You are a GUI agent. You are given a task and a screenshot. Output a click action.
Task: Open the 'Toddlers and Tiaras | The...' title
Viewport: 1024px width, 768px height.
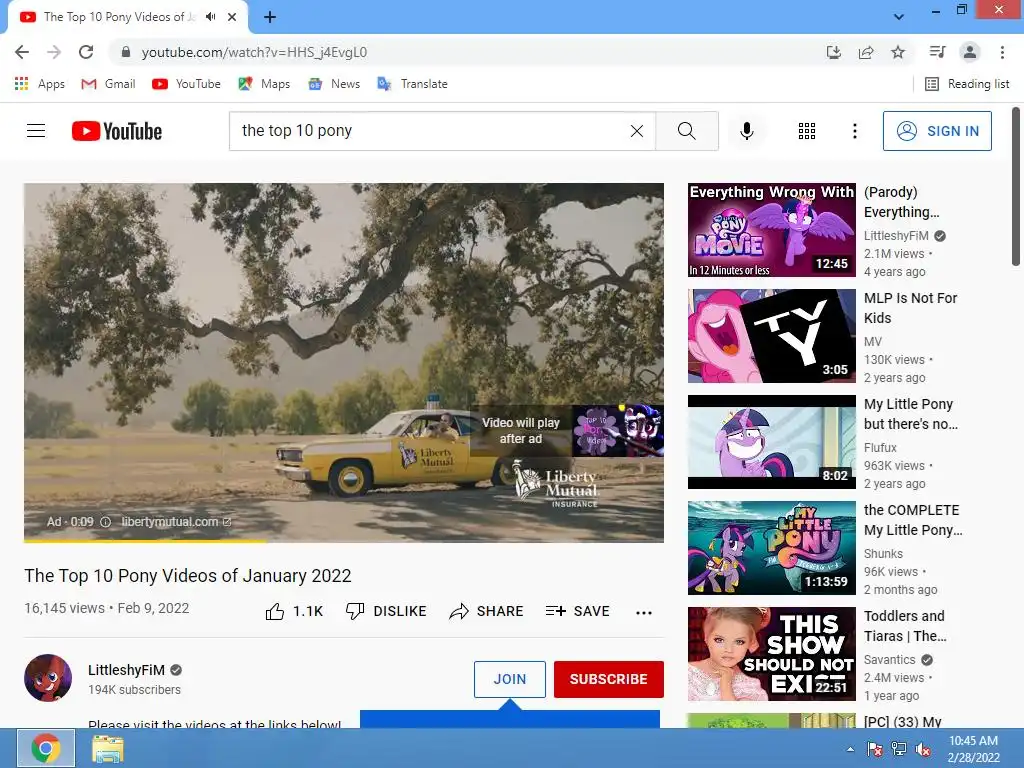905,626
